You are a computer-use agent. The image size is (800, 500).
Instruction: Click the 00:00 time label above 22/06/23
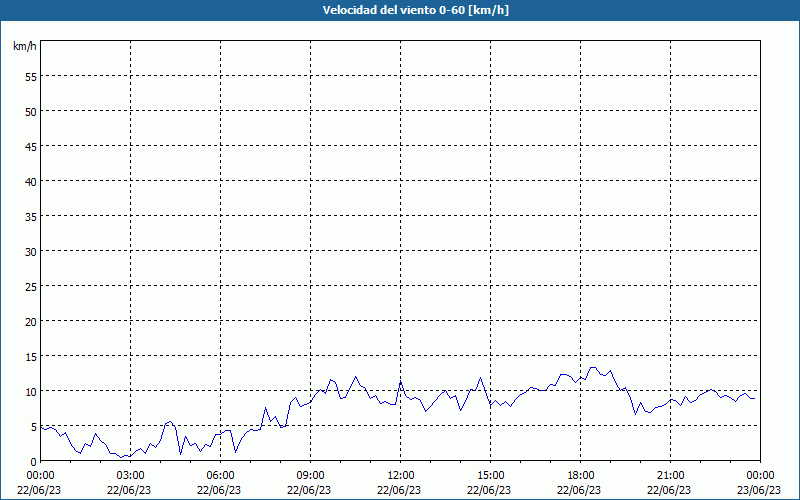40,476
